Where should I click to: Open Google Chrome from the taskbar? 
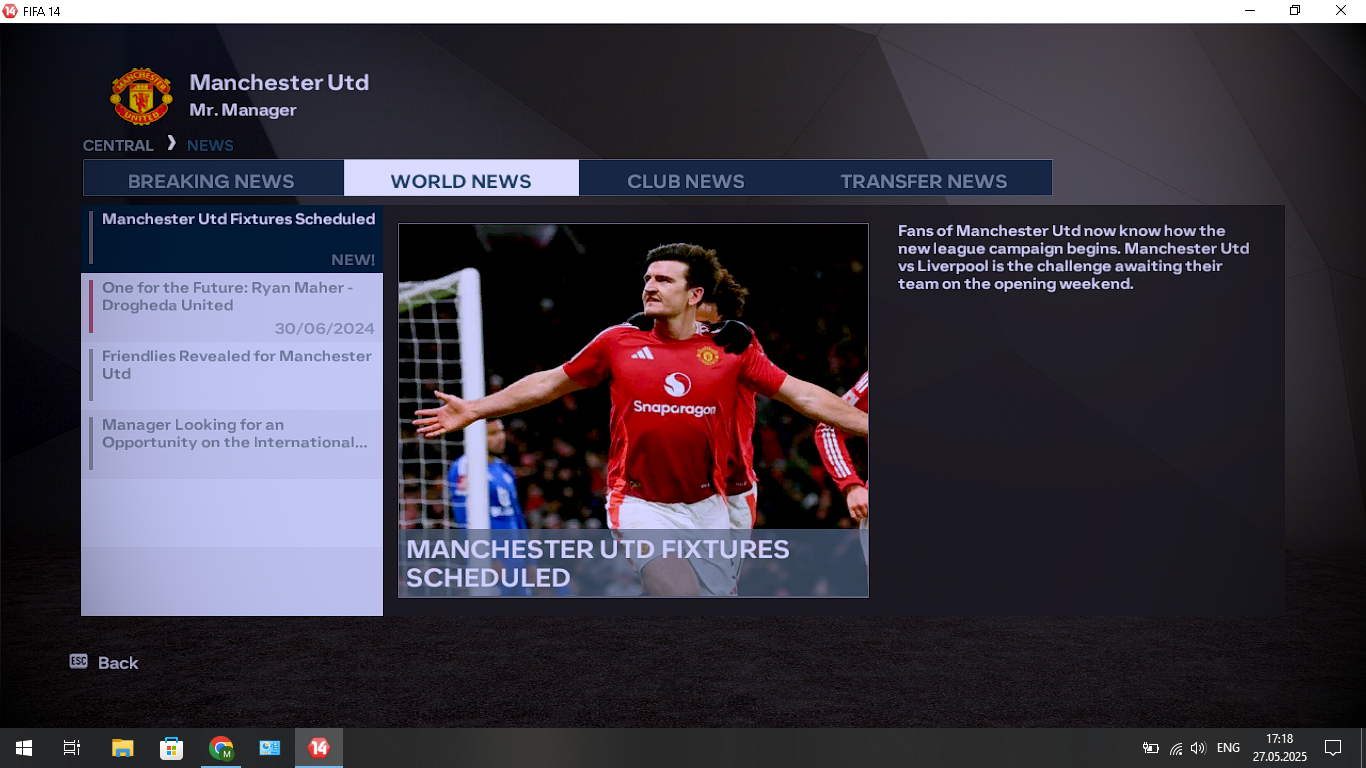coord(221,748)
